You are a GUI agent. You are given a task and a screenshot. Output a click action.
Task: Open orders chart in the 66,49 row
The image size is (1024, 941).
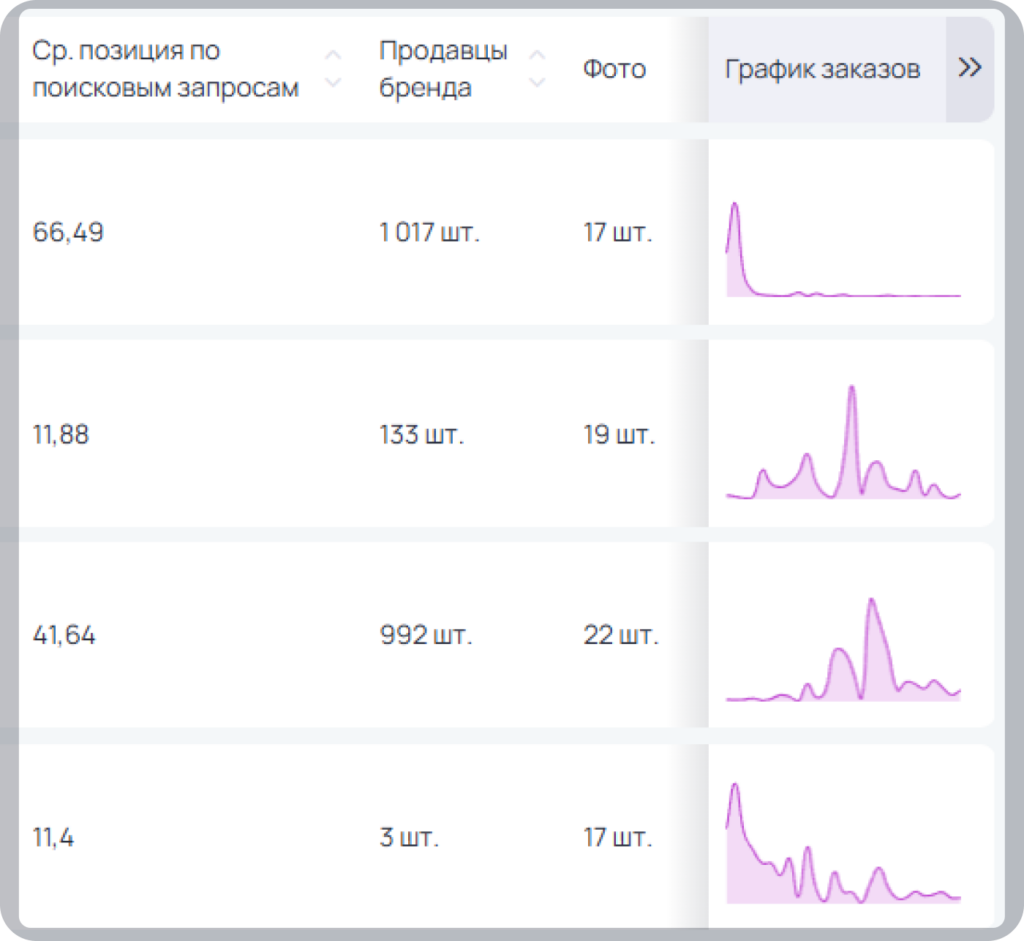[843, 249]
